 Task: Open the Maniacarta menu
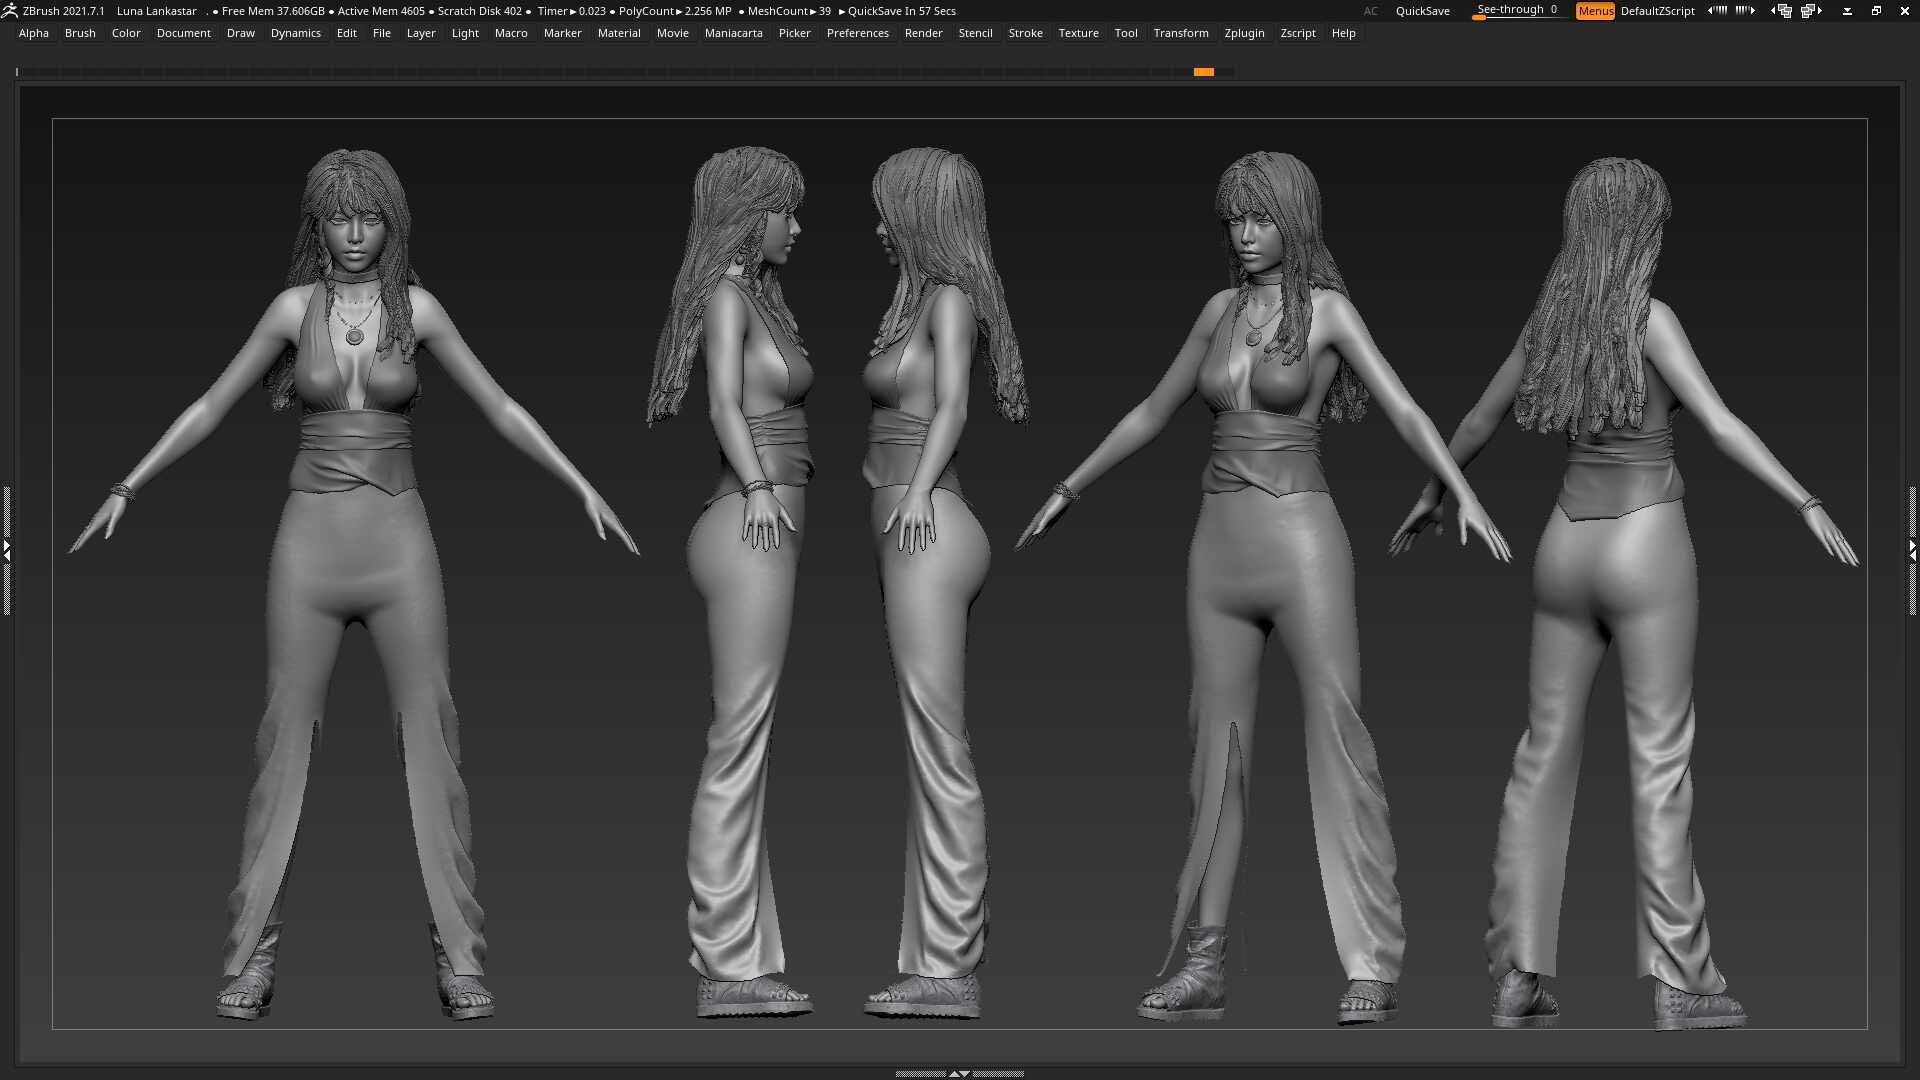pos(734,33)
